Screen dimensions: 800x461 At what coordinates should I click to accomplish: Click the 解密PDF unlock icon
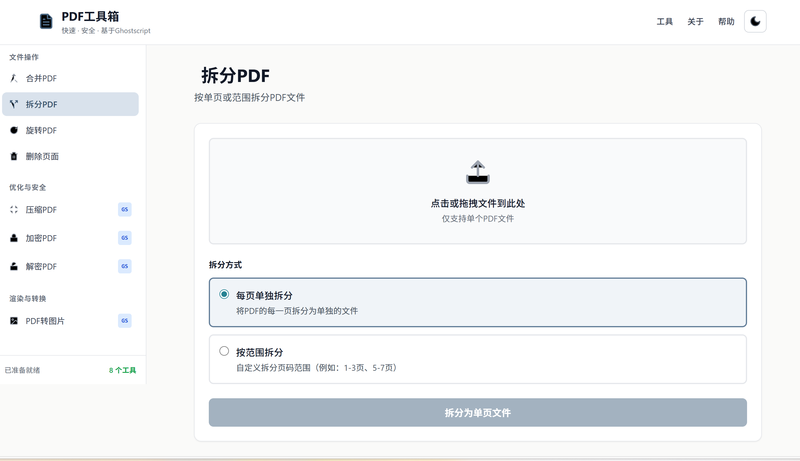coord(14,266)
